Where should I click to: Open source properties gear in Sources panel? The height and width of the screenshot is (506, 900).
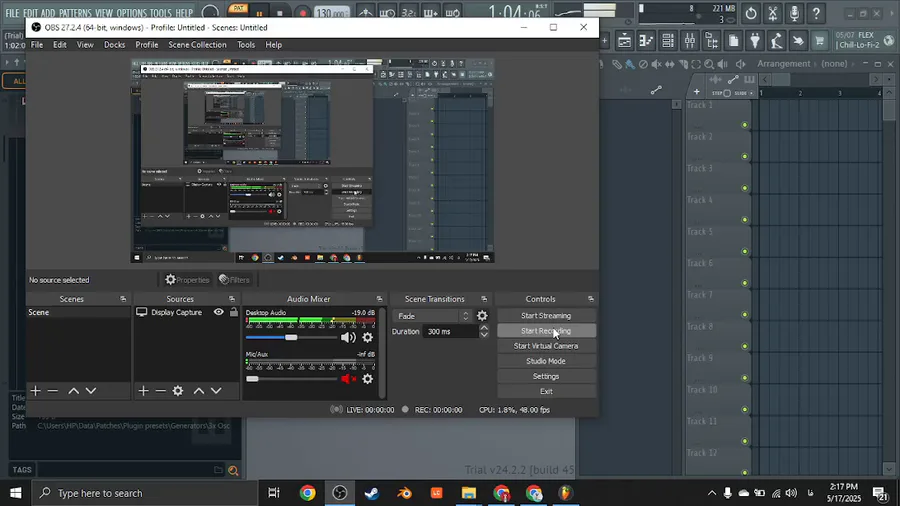[178, 391]
